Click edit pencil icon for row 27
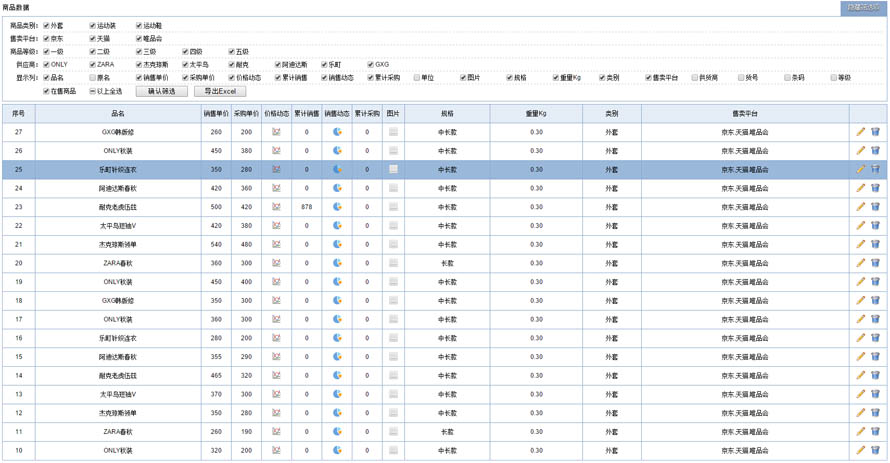Viewport: 890px width, 463px height. pyautogui.click(x=861, y=132)
